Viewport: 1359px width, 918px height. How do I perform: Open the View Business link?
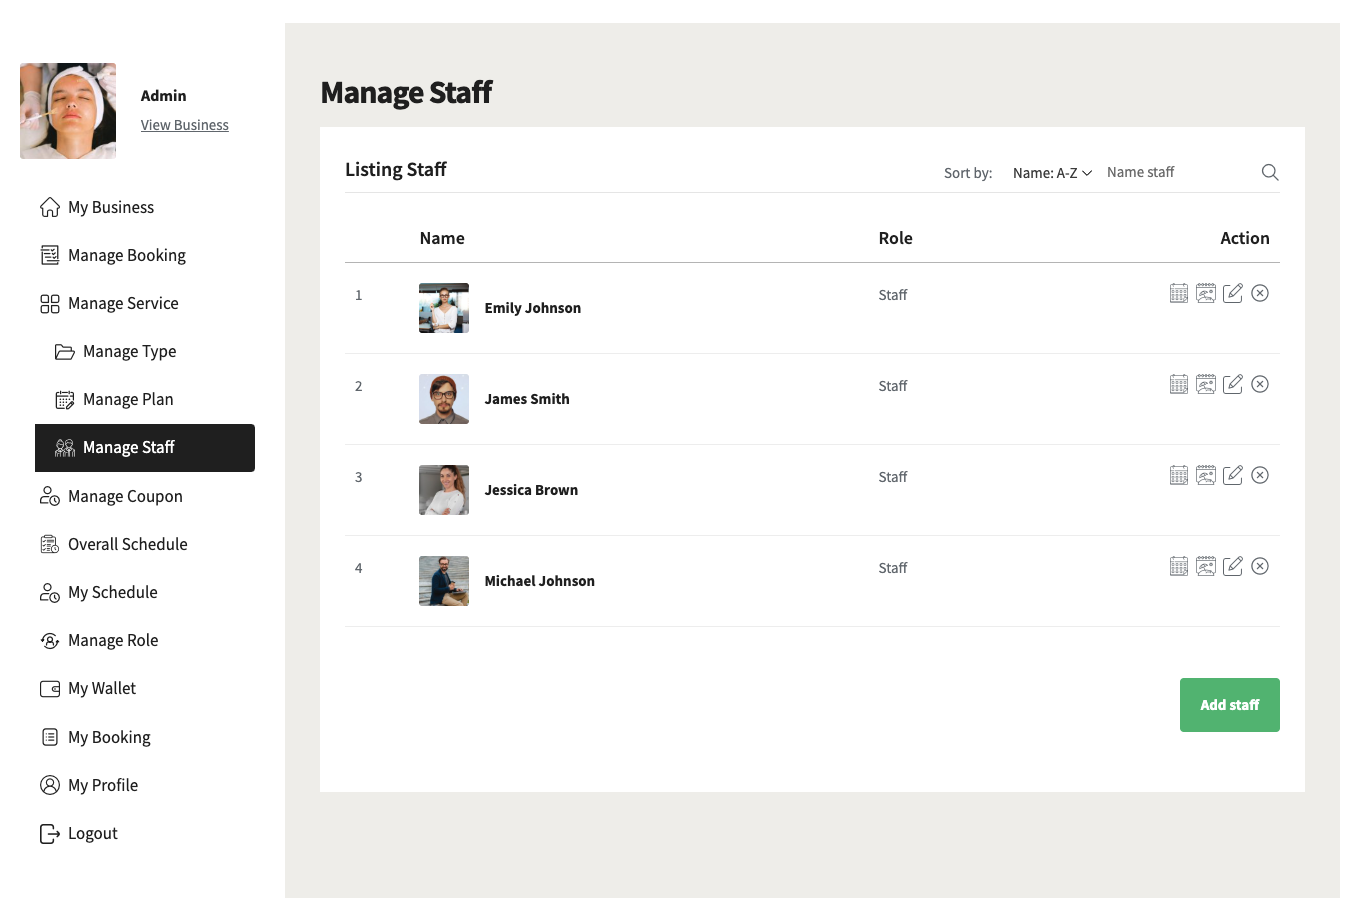coord(184,125)
